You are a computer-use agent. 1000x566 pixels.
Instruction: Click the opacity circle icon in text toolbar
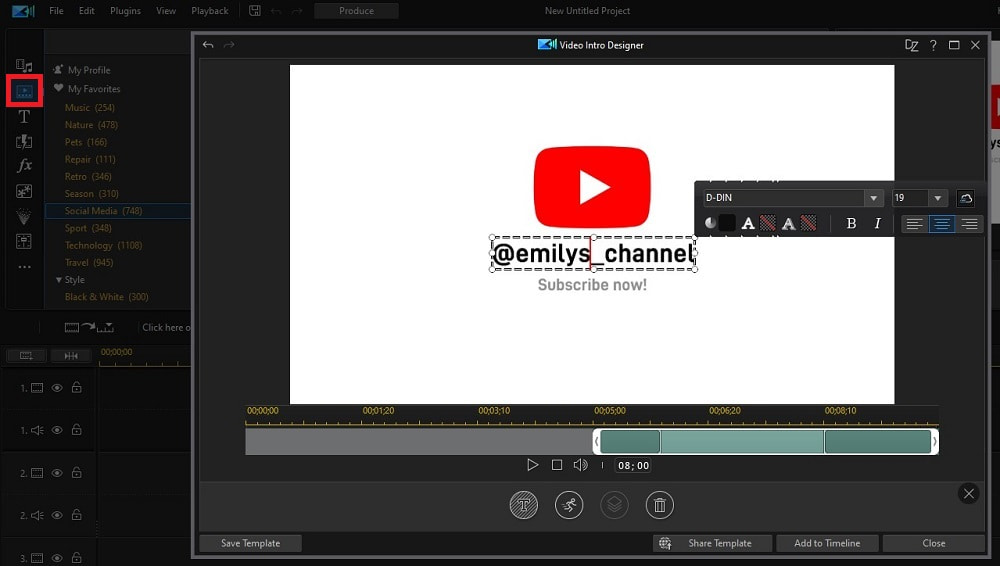(x=710, y=223)
